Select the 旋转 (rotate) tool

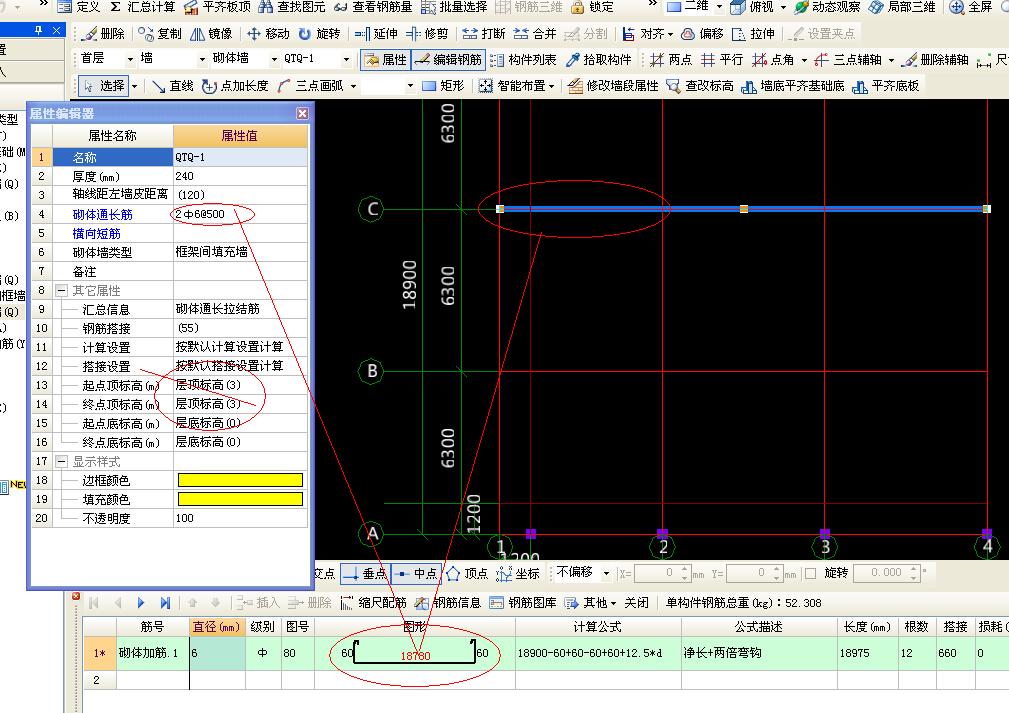point(319,33)
